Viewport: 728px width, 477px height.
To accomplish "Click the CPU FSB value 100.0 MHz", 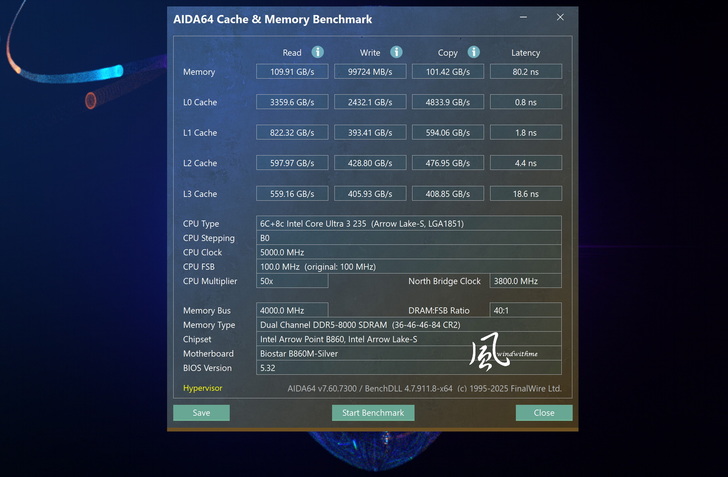I will pos(409,267).
